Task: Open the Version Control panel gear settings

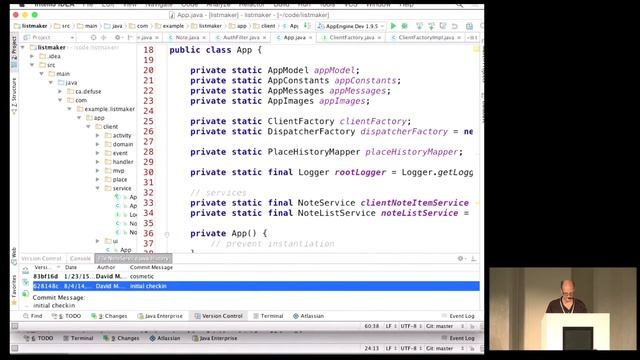Action: (x=461, y=258)
